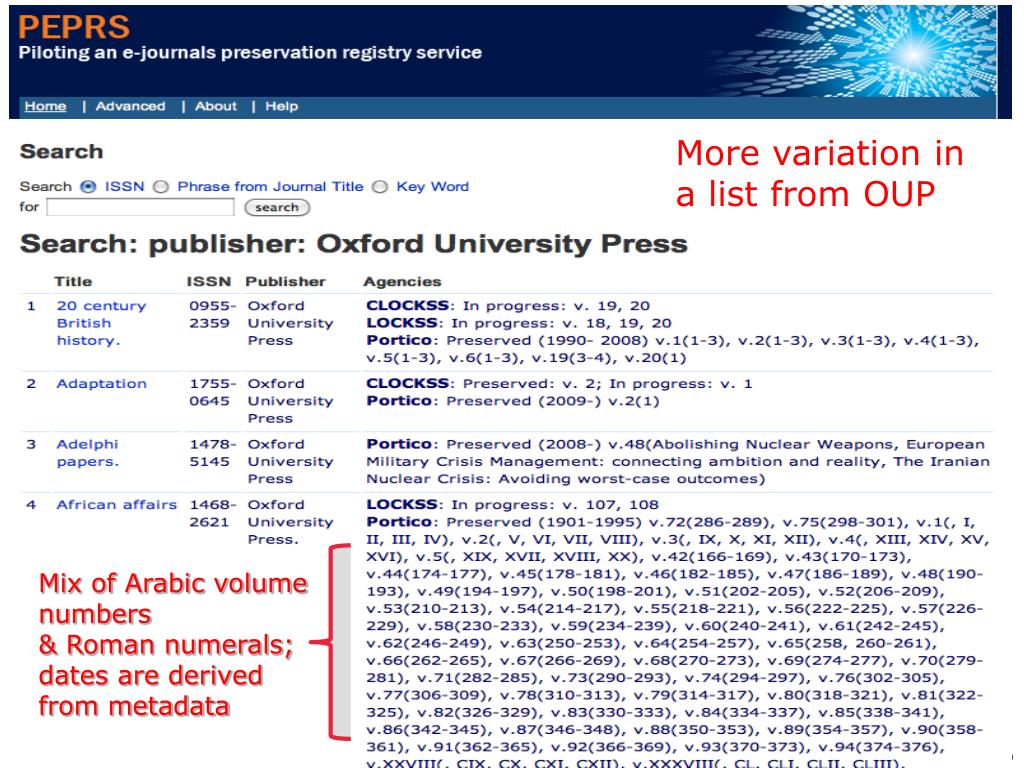Click ISSN 1755-0645 cell
This screenshot has height=768, width=1024.
(x=212, y=392)
